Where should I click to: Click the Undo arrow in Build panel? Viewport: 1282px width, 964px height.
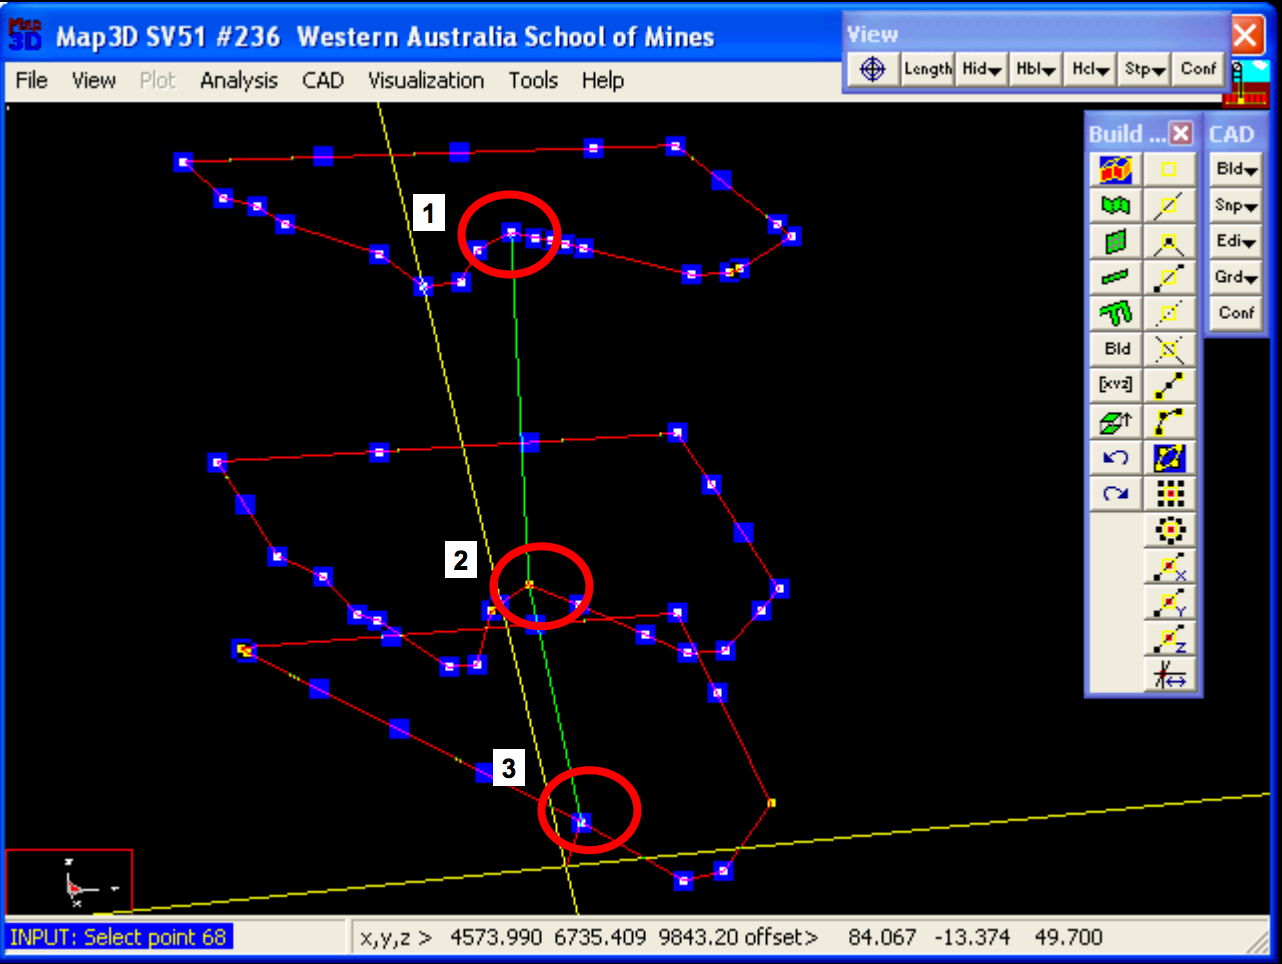pos(1116,458)
